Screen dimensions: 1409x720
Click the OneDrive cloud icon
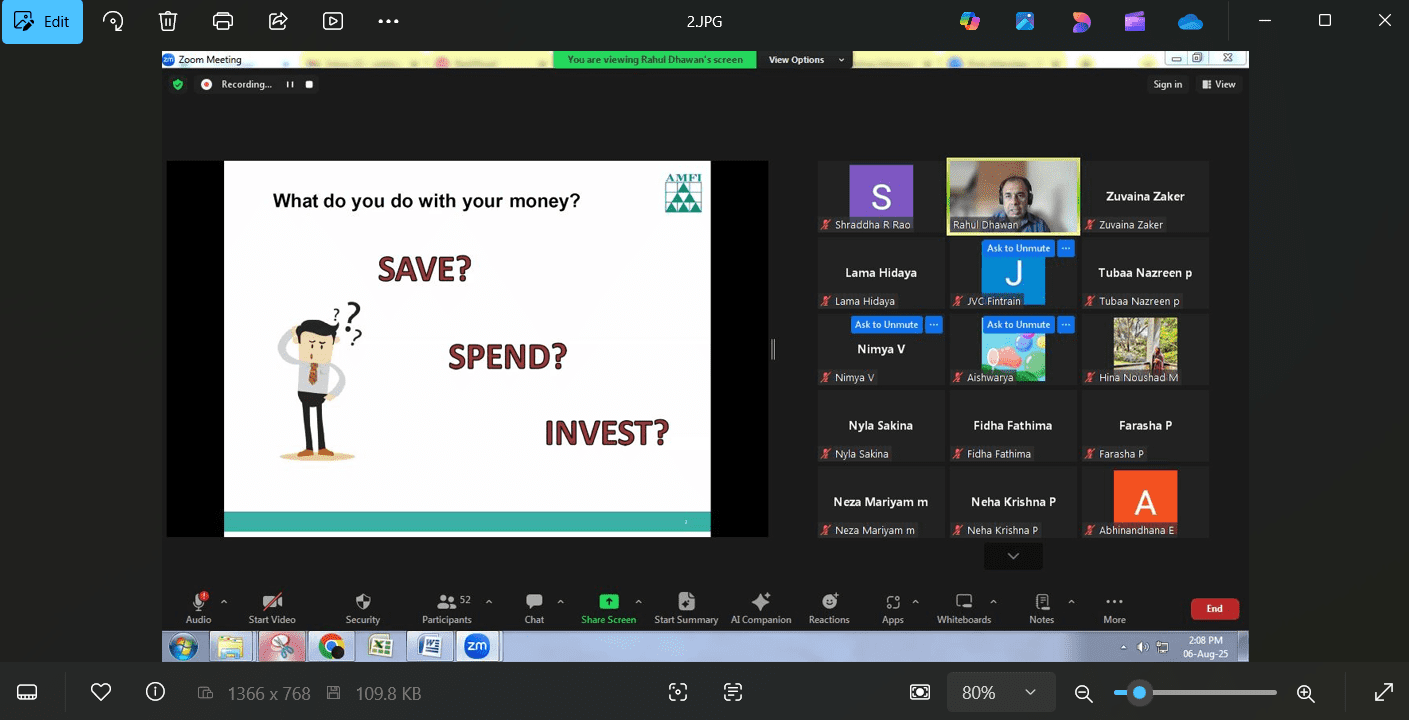(1190, 21)
